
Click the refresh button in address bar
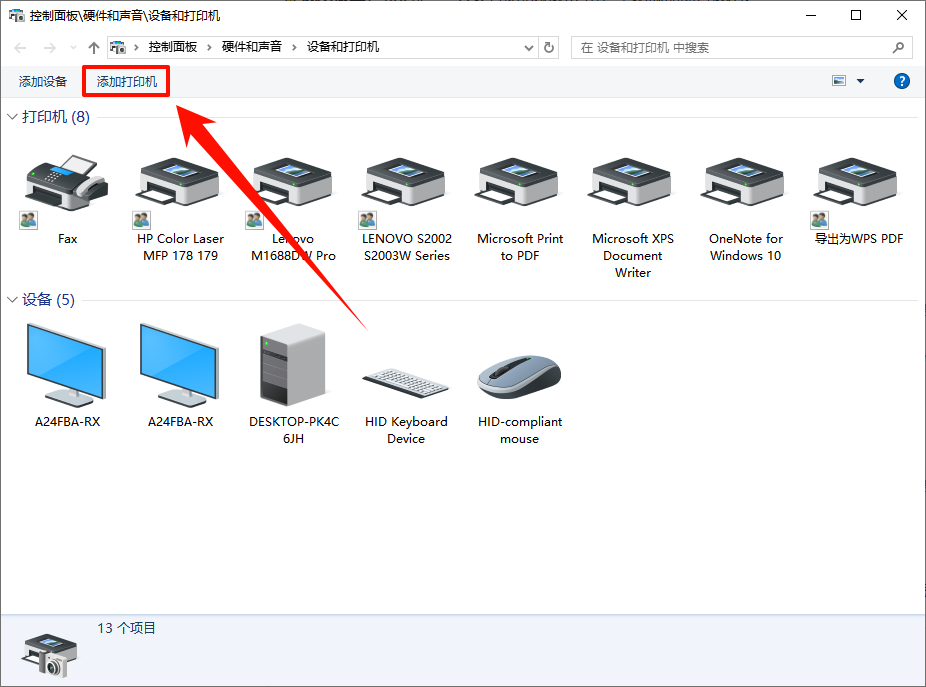click(549, 47)
